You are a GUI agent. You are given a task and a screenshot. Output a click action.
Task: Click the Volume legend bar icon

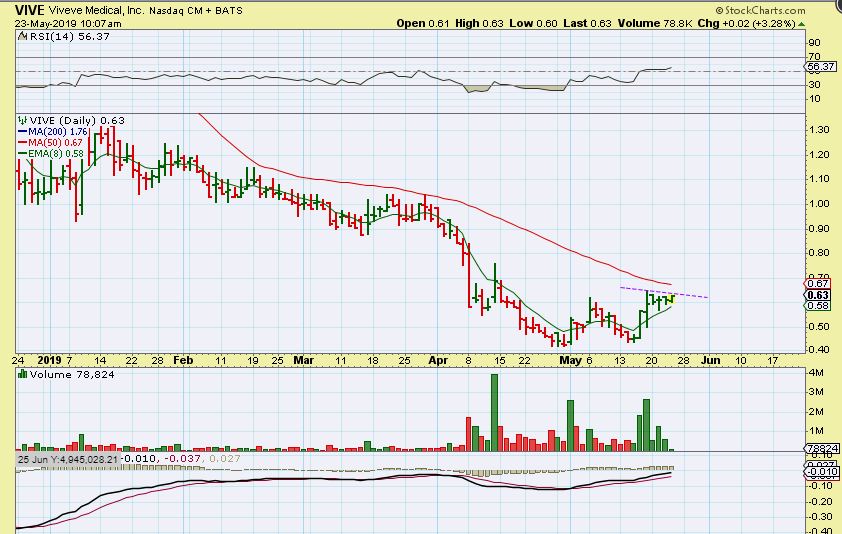click(23, 374)
